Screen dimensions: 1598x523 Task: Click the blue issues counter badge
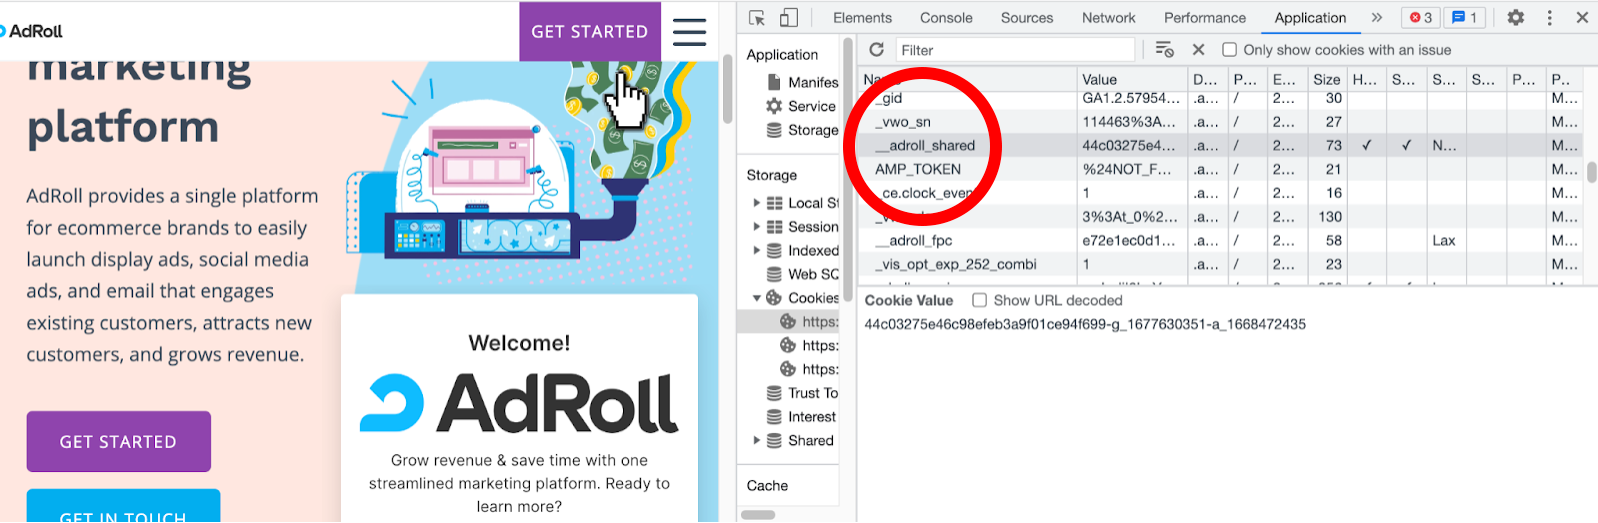(1464, 17)
